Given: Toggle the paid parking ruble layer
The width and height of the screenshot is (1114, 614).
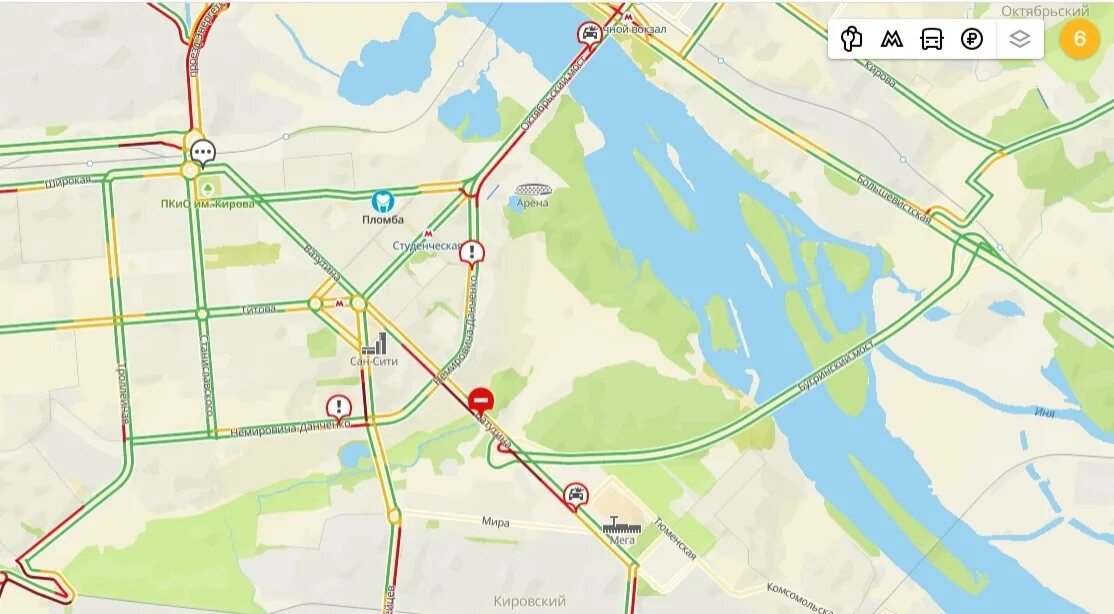Looking at the screenshot, I should tap(972, 38).
